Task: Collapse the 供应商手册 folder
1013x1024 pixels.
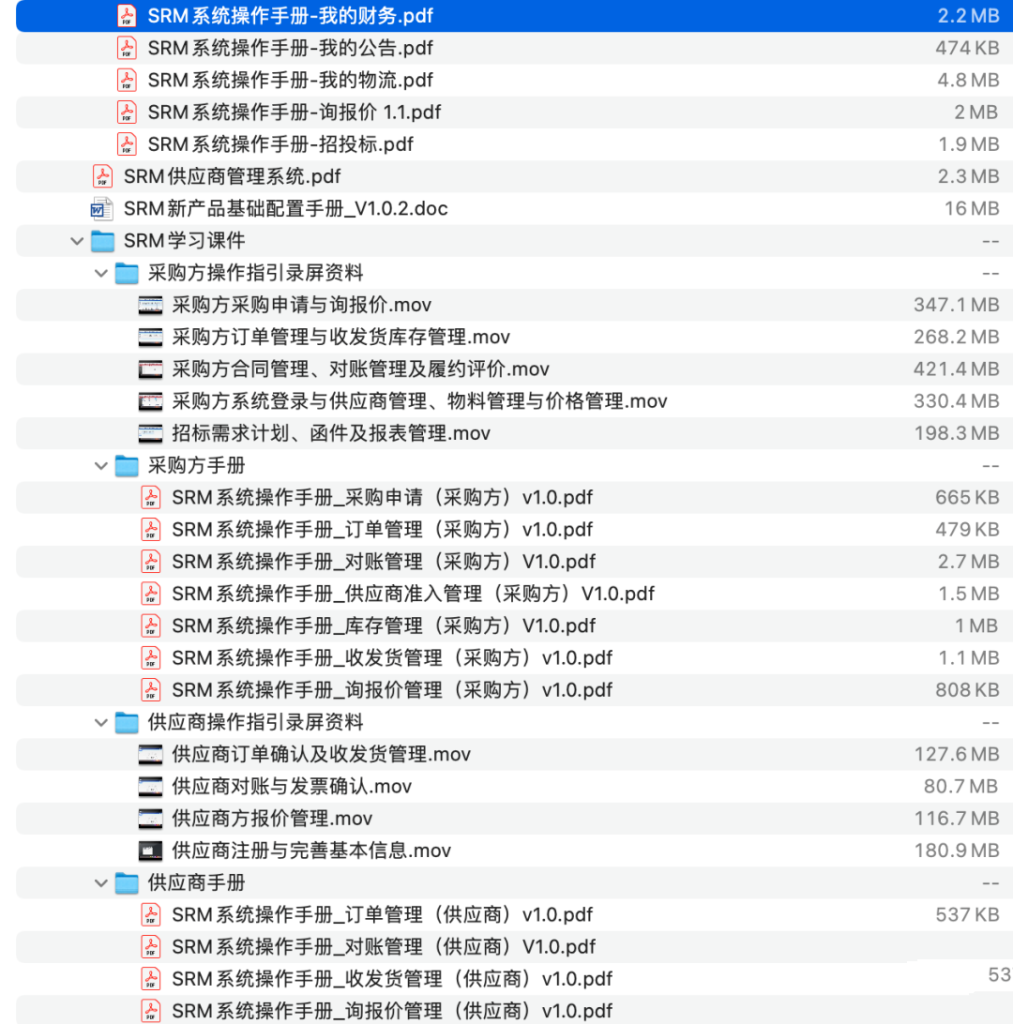Action: [x=100, y=882]
